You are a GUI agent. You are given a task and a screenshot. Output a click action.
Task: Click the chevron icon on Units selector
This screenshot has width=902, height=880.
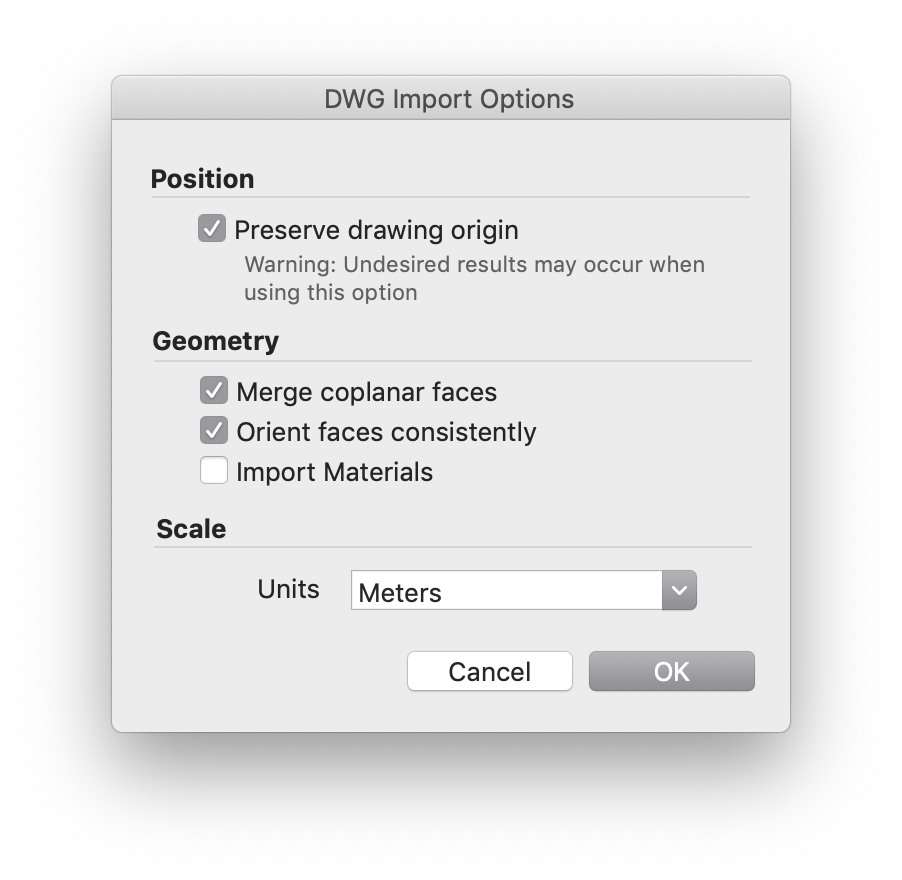(679, 591)
